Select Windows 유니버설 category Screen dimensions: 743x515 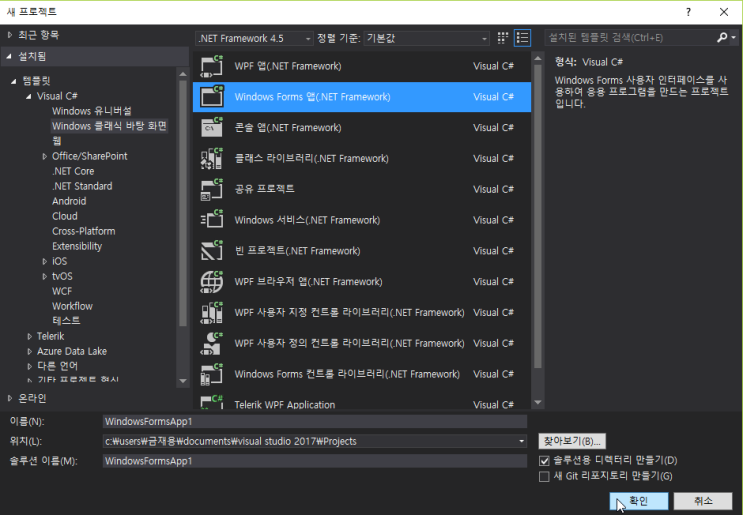tap(92, 111)
